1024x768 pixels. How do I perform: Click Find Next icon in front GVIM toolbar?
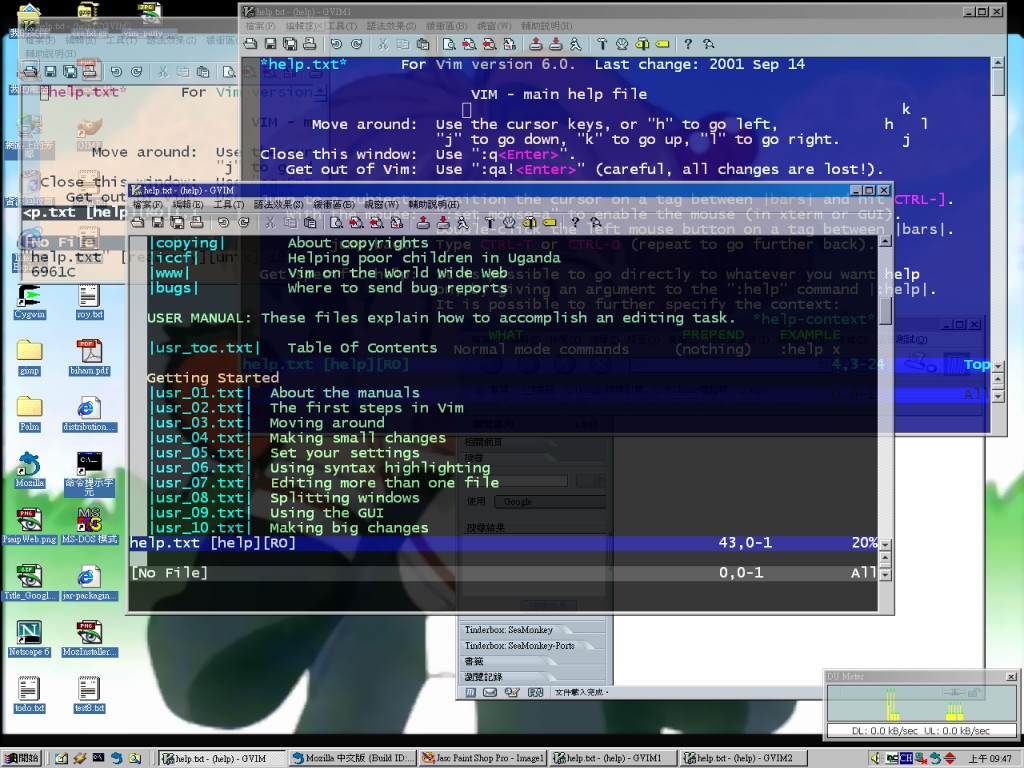tap(357, 223)
